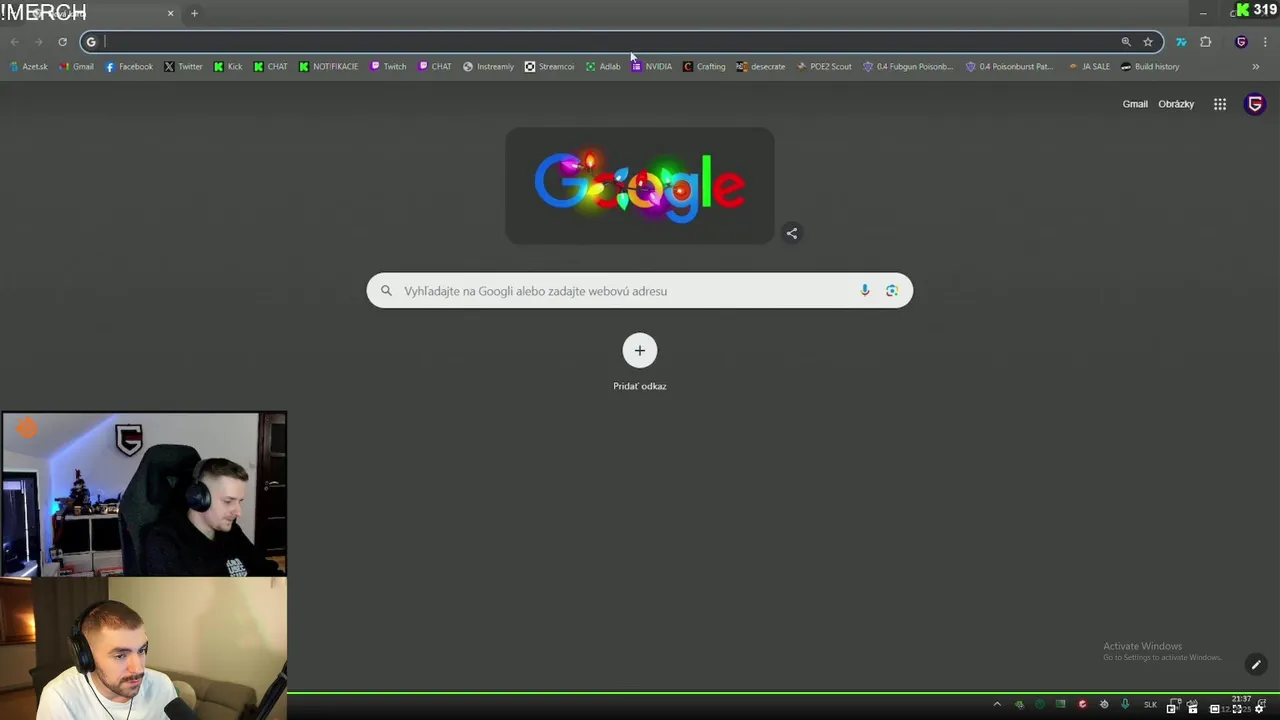Open the Twitter bookmark

coord(183,67)
